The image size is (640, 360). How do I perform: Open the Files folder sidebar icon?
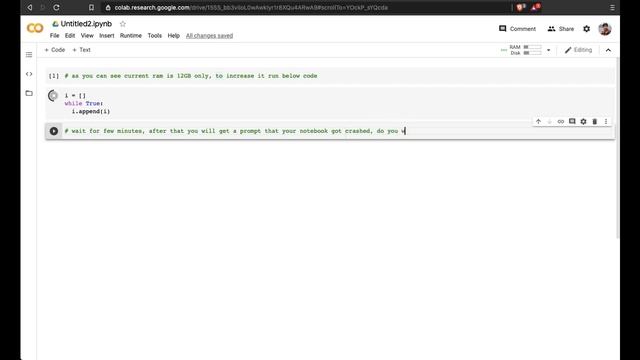tap(29, 93)
